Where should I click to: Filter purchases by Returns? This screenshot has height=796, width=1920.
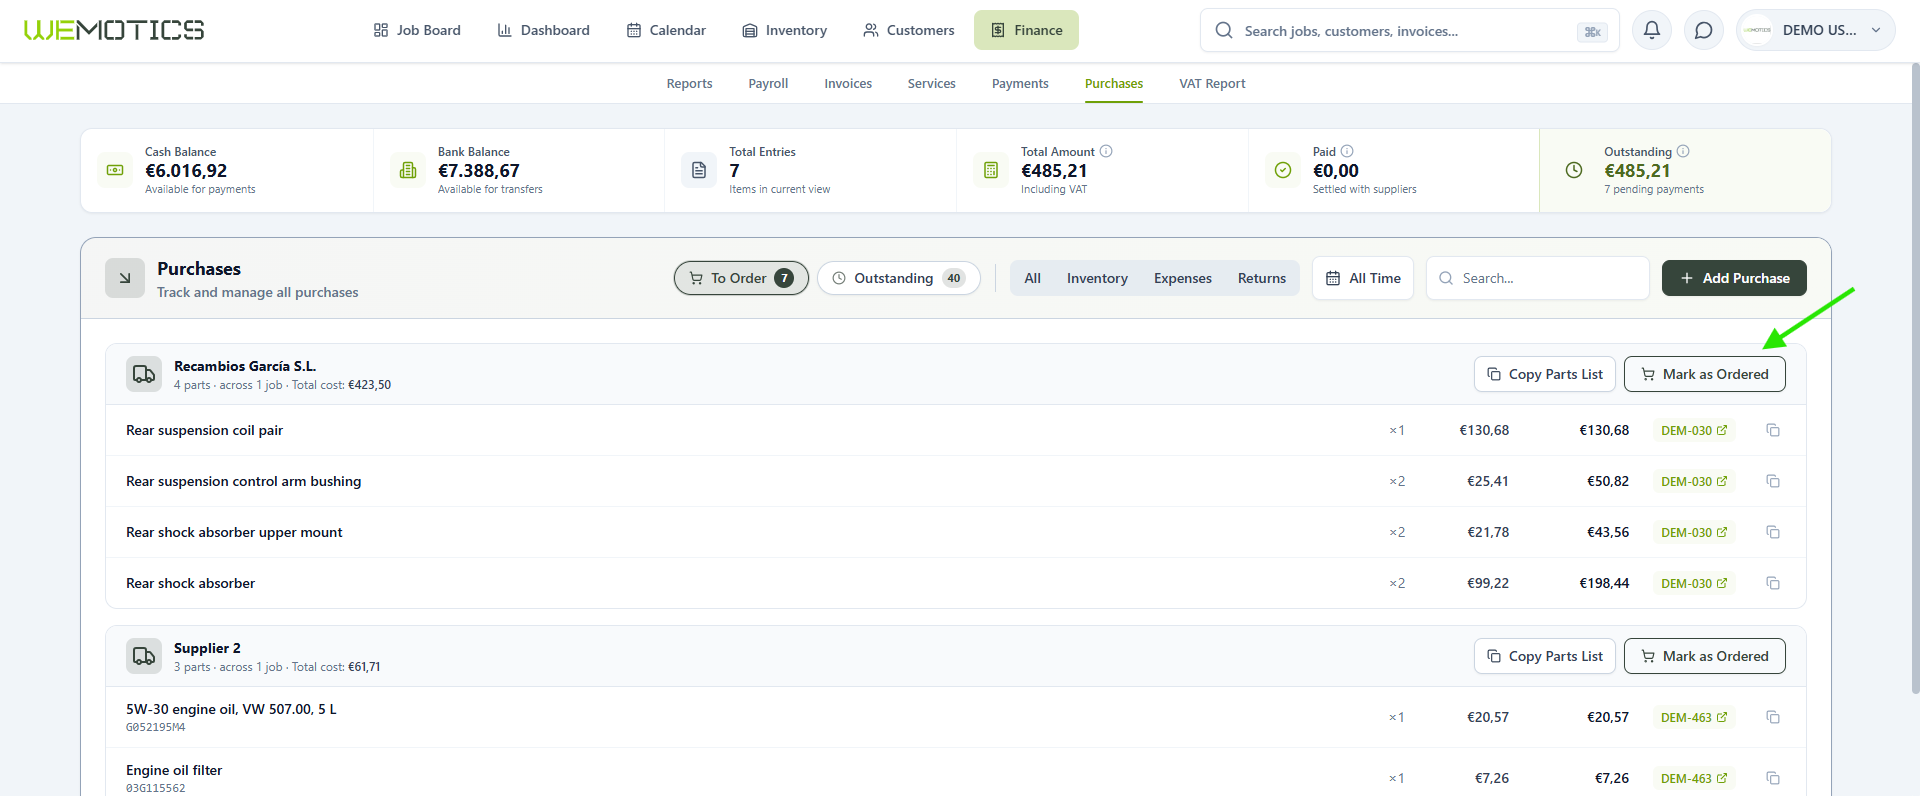1262,278
